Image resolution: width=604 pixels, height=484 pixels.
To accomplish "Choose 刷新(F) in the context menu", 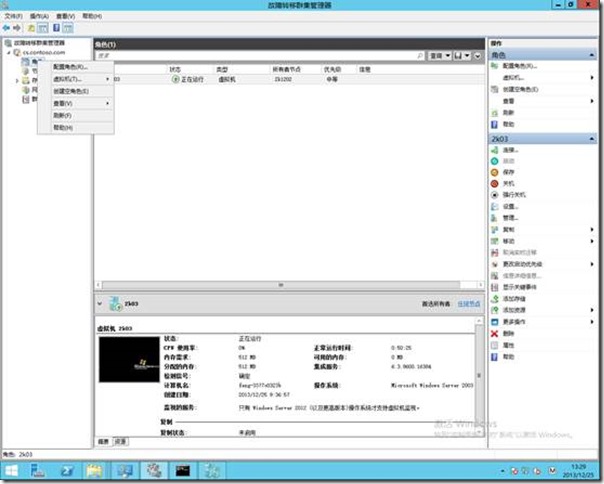I will 76,115.
